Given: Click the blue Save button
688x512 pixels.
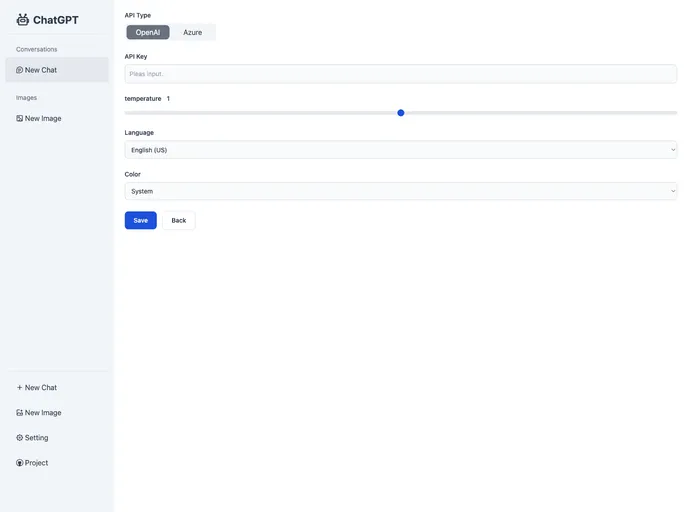Looking at the screenshot, I should tap(140, 220).
